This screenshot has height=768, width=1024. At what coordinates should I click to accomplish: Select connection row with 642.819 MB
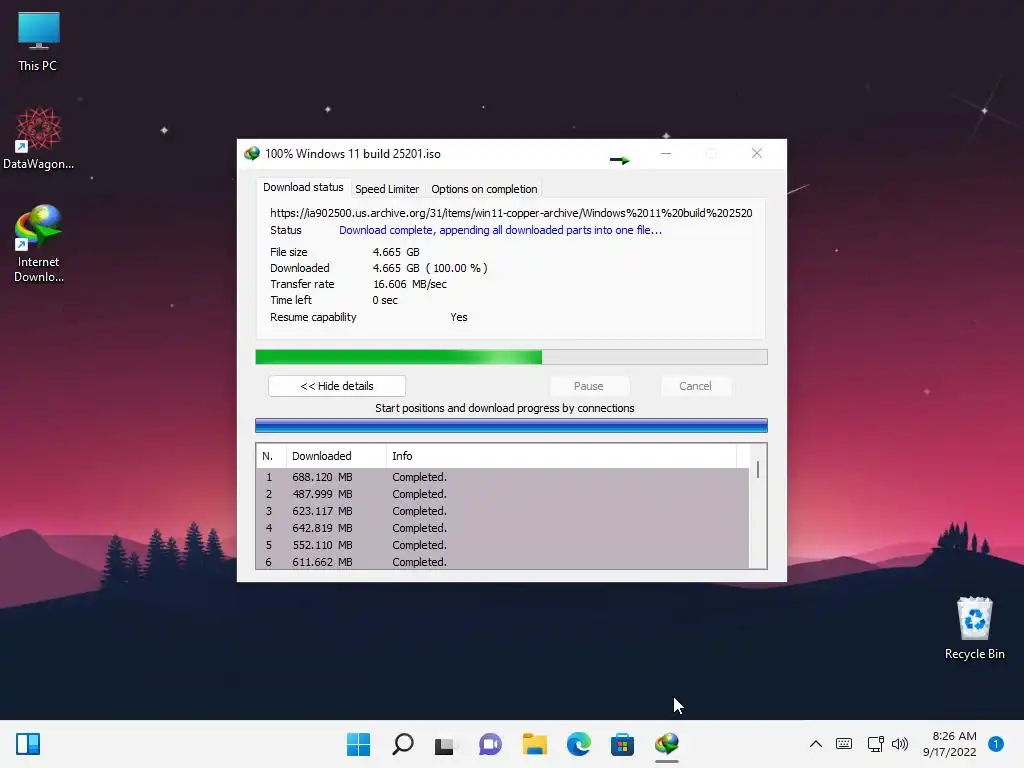[x=503, y=528]
